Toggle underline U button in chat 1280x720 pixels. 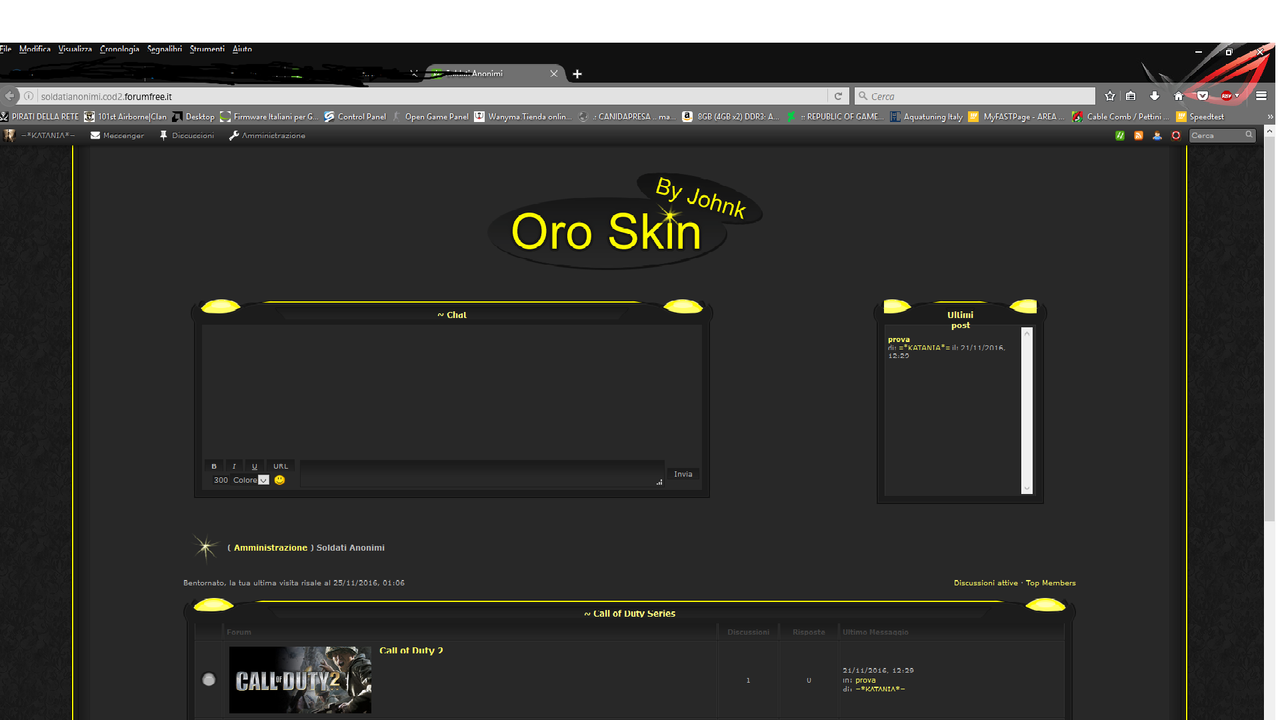[254, 466]
